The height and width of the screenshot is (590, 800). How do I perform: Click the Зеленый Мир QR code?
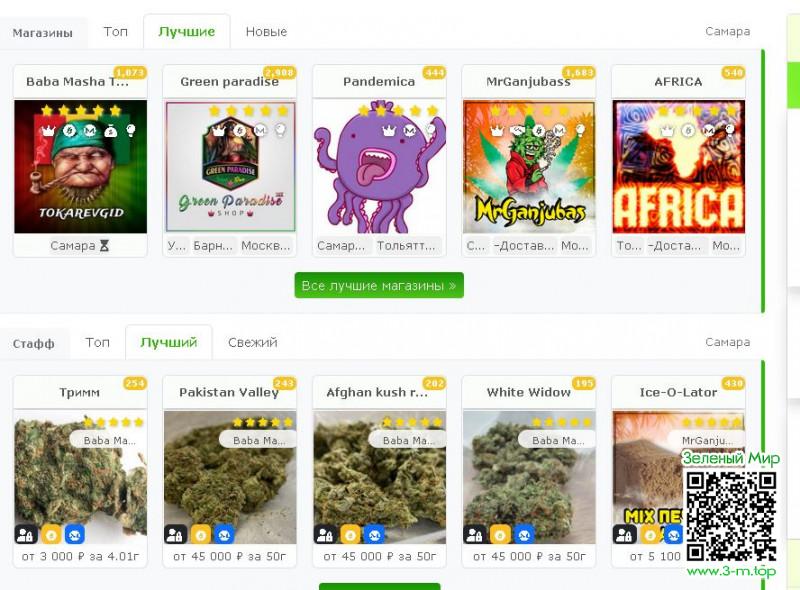(x=732, y=517)
